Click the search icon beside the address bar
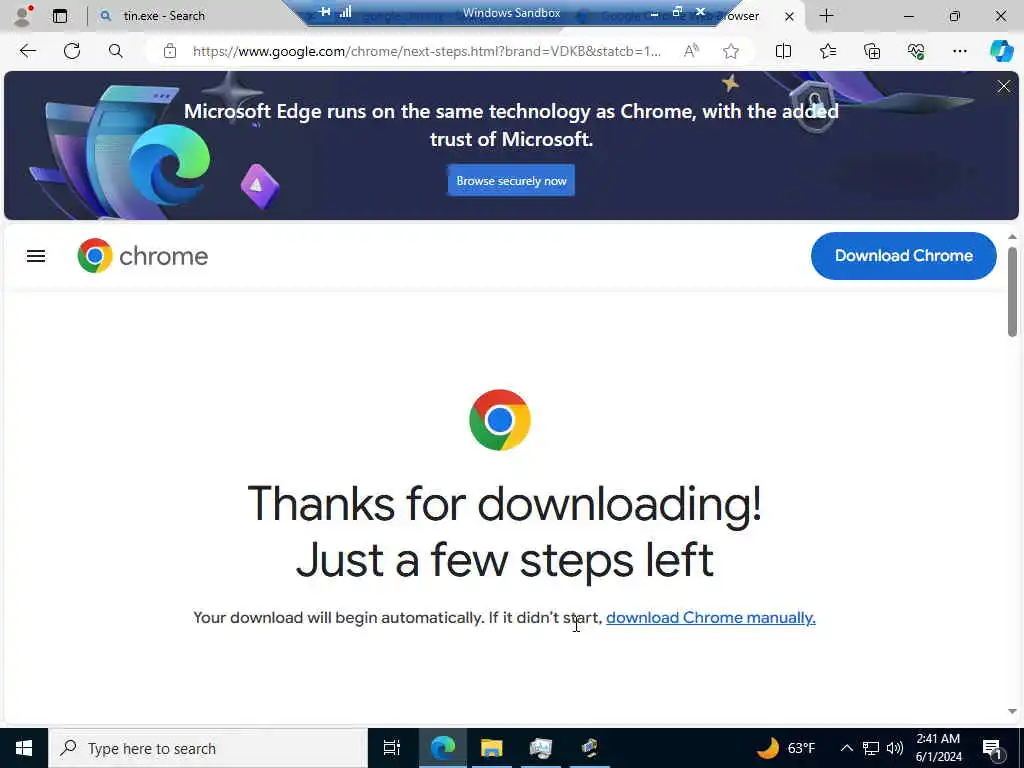This screenshot has height=768, width=1024. tap(116, 51)
